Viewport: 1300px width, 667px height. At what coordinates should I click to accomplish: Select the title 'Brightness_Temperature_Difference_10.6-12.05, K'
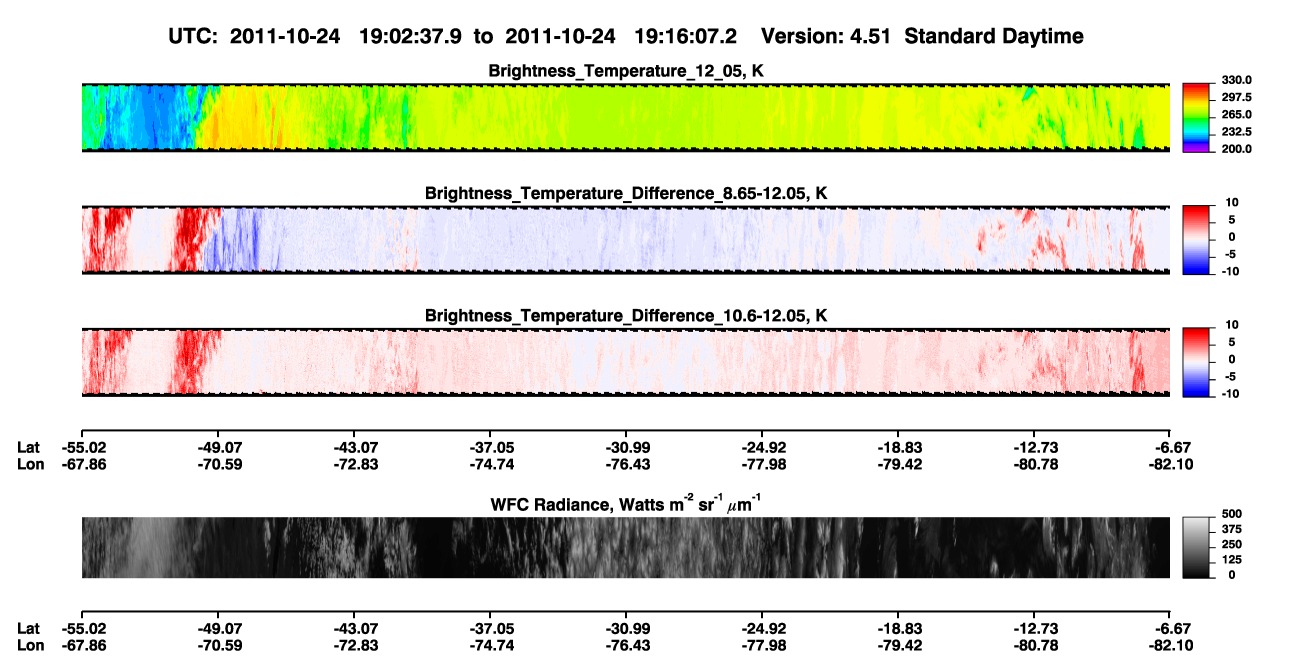click(x=626, y=315)
